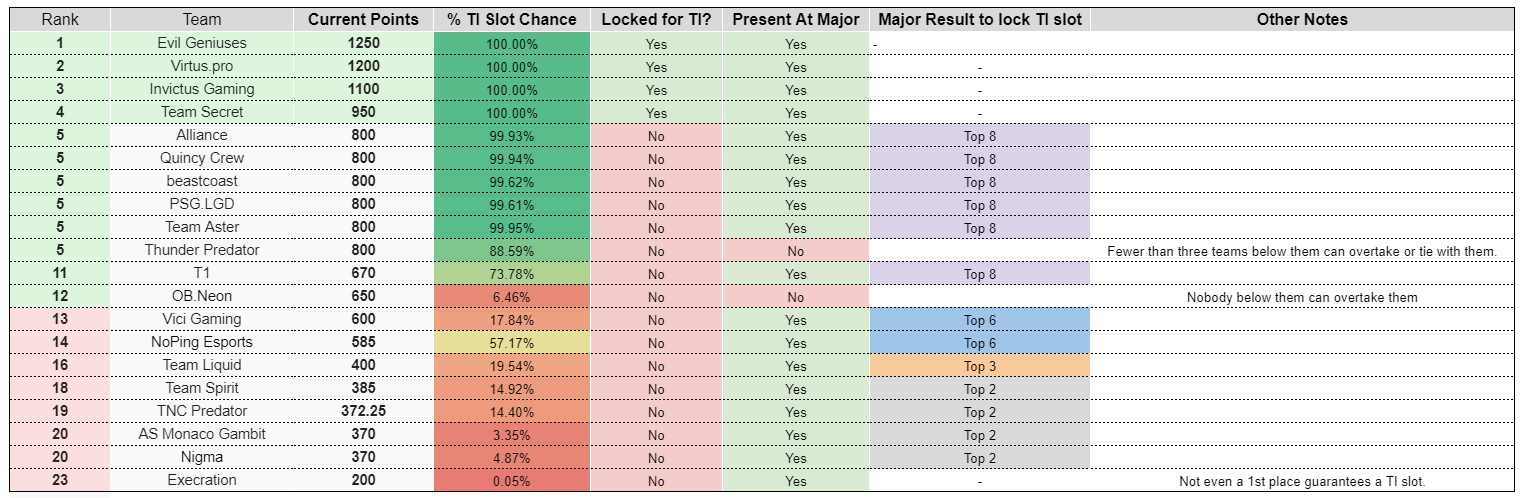
Task: Click the 'Locked for TI?' header
Action: [656, 20]
